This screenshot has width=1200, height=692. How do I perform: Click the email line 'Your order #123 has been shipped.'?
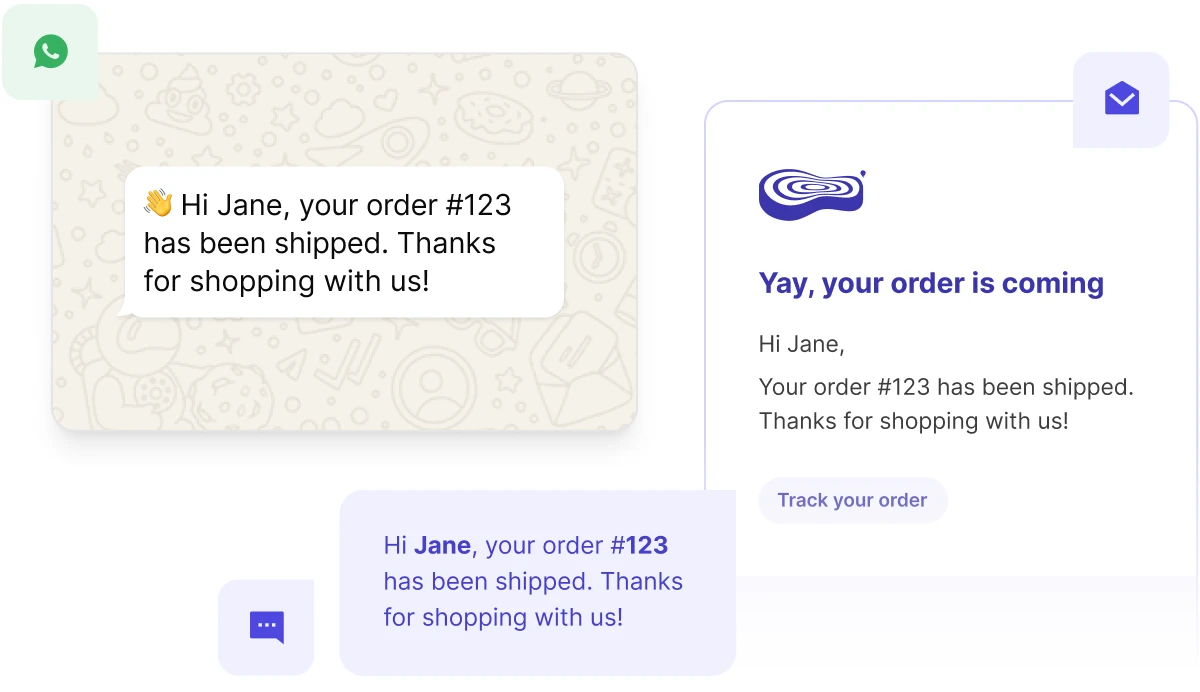[x=946, y=387]
